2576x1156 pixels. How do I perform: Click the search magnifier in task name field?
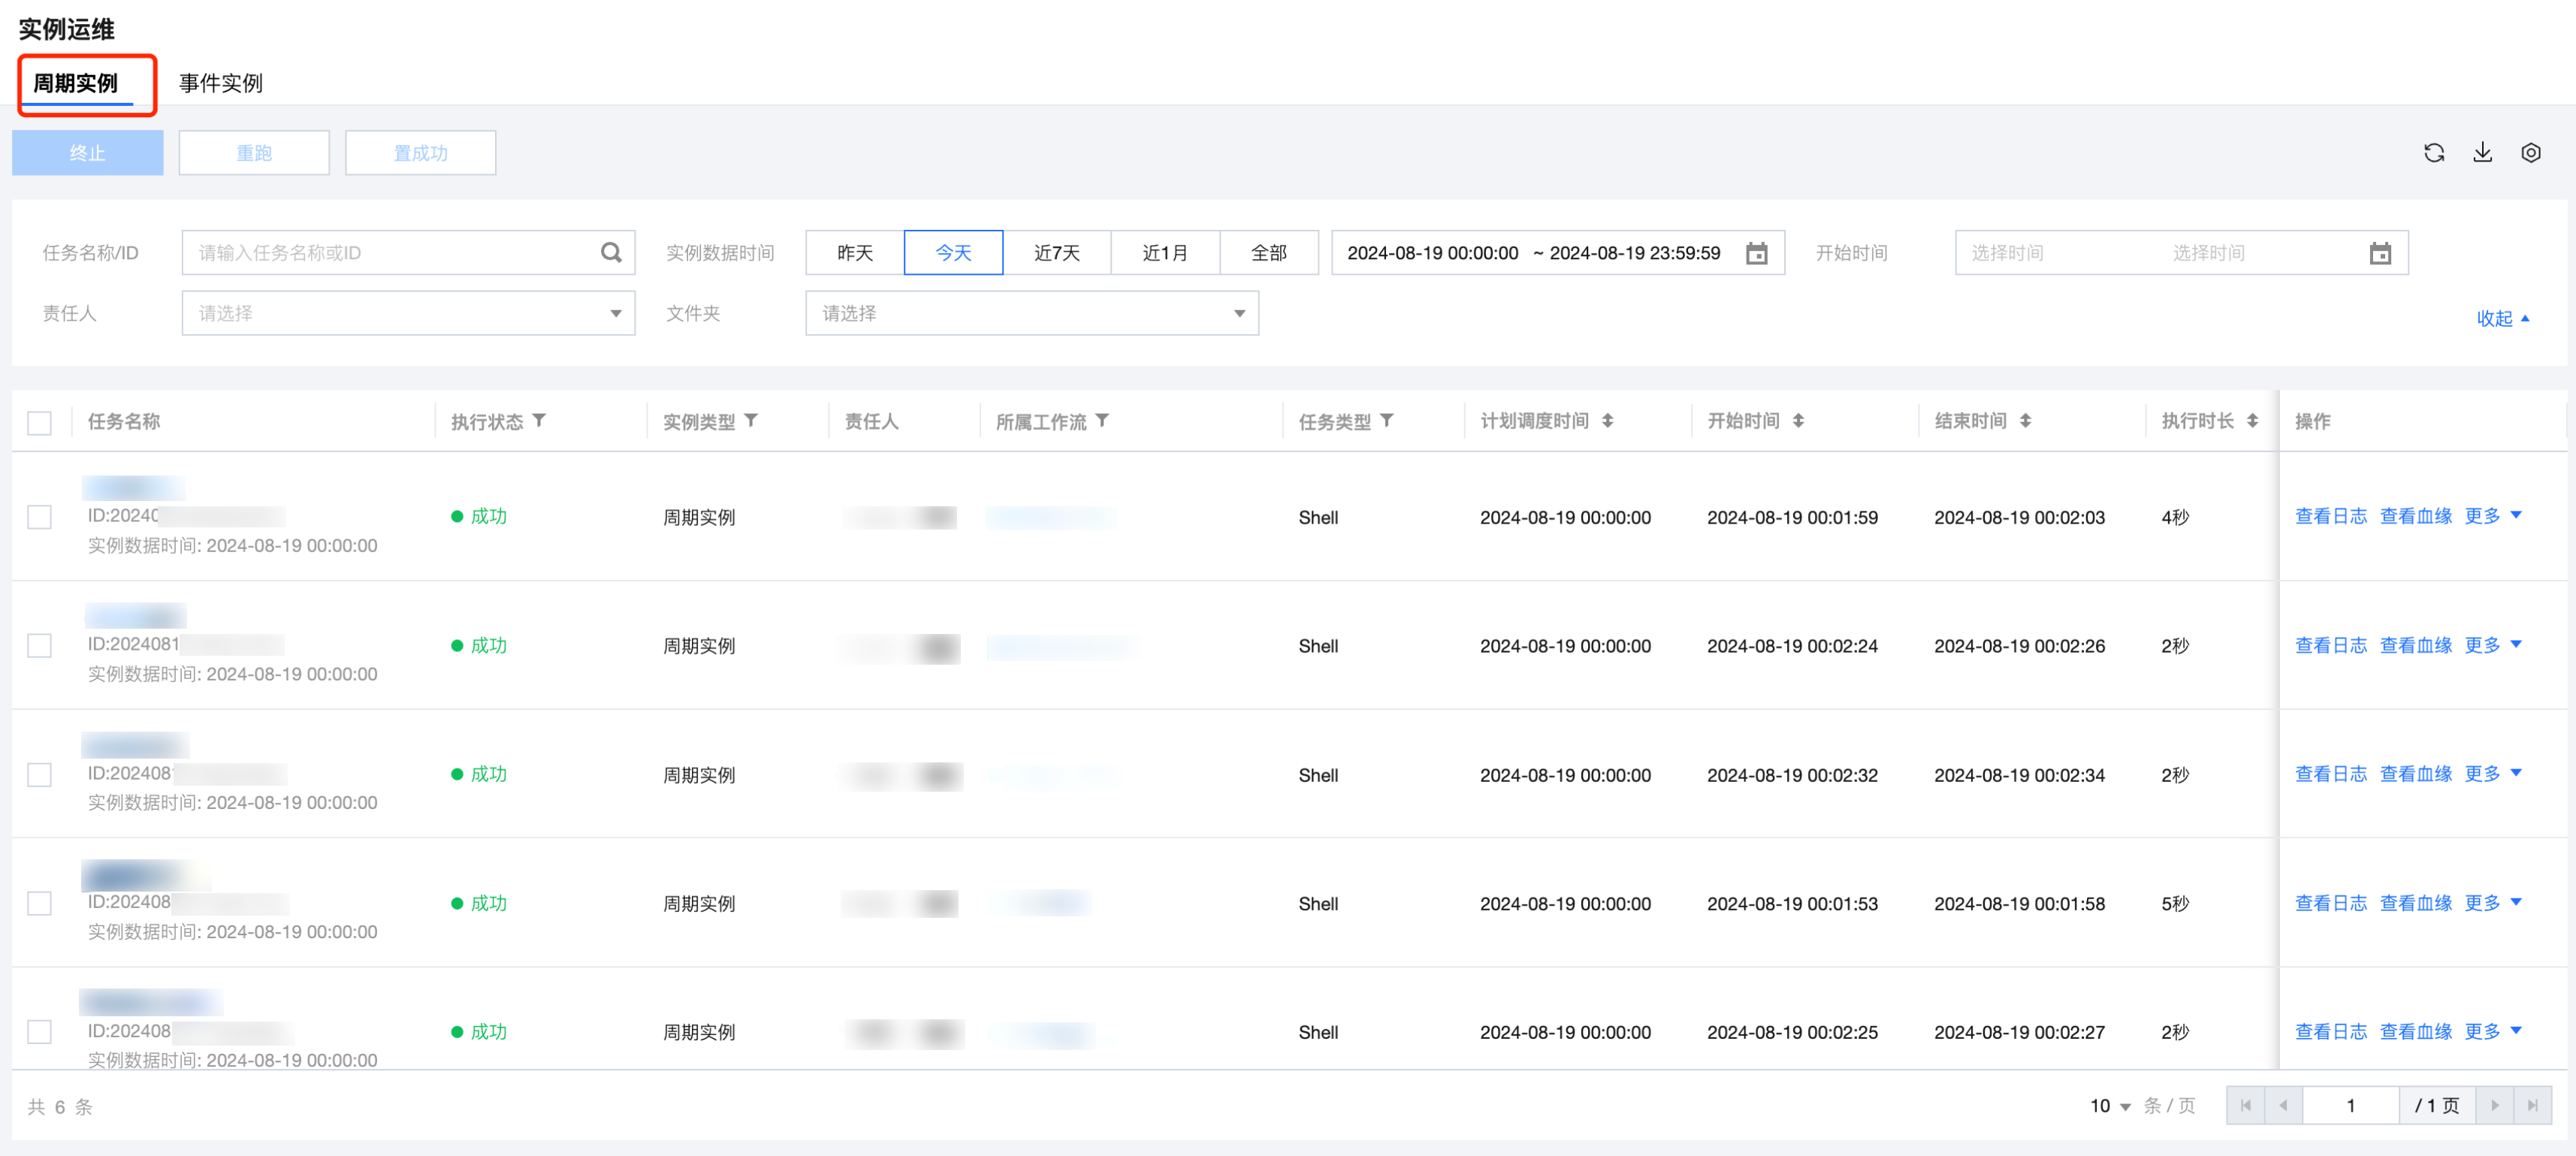click(x=611, y=253)
